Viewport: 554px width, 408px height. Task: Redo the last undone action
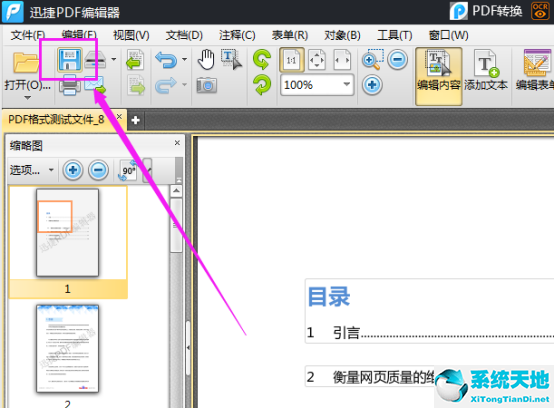[x=166, y=86]
